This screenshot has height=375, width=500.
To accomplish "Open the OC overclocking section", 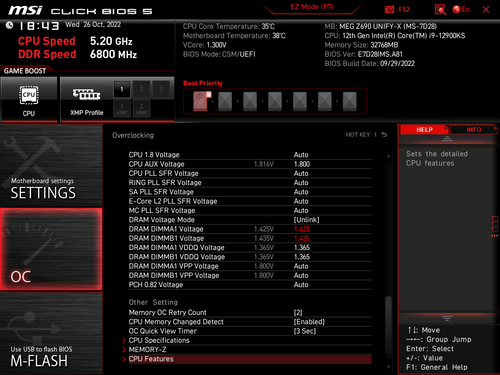I will 51,249.
